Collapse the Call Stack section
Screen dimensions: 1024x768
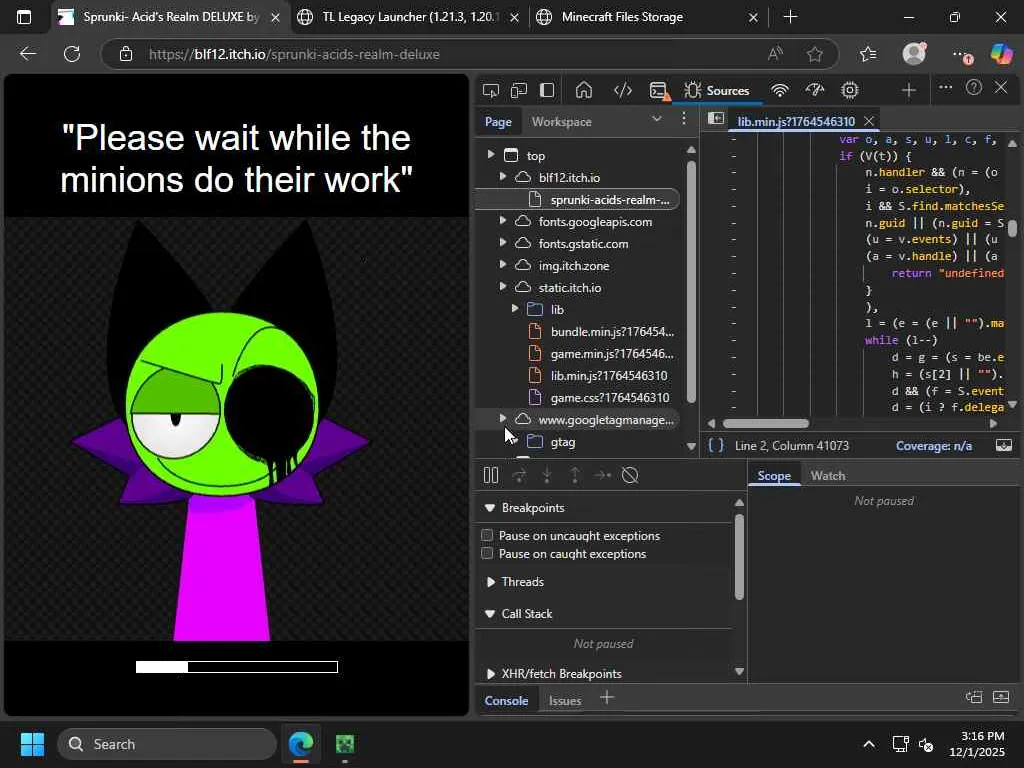point(490,614)
